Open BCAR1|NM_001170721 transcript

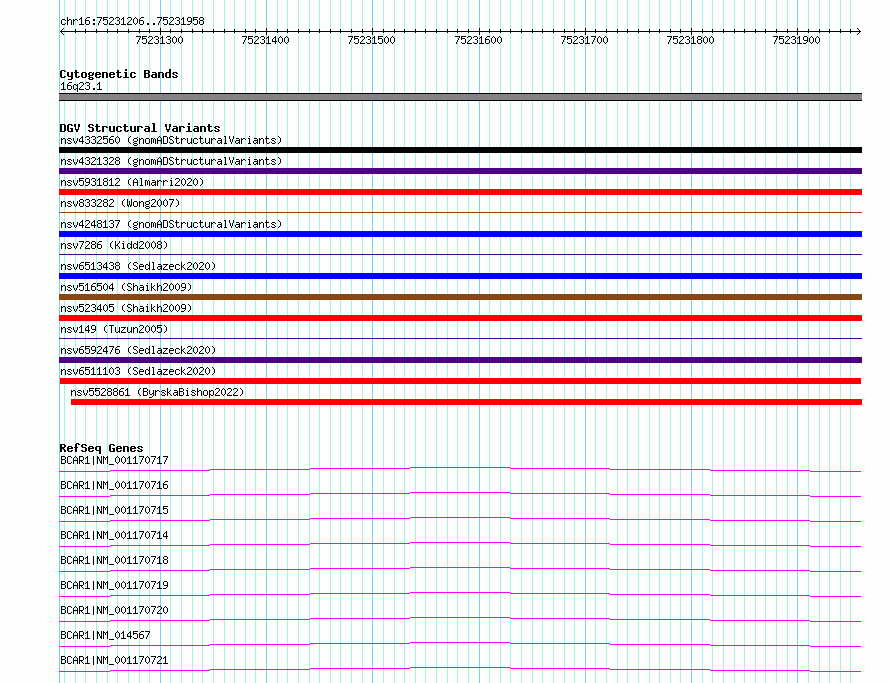(114, 660)
